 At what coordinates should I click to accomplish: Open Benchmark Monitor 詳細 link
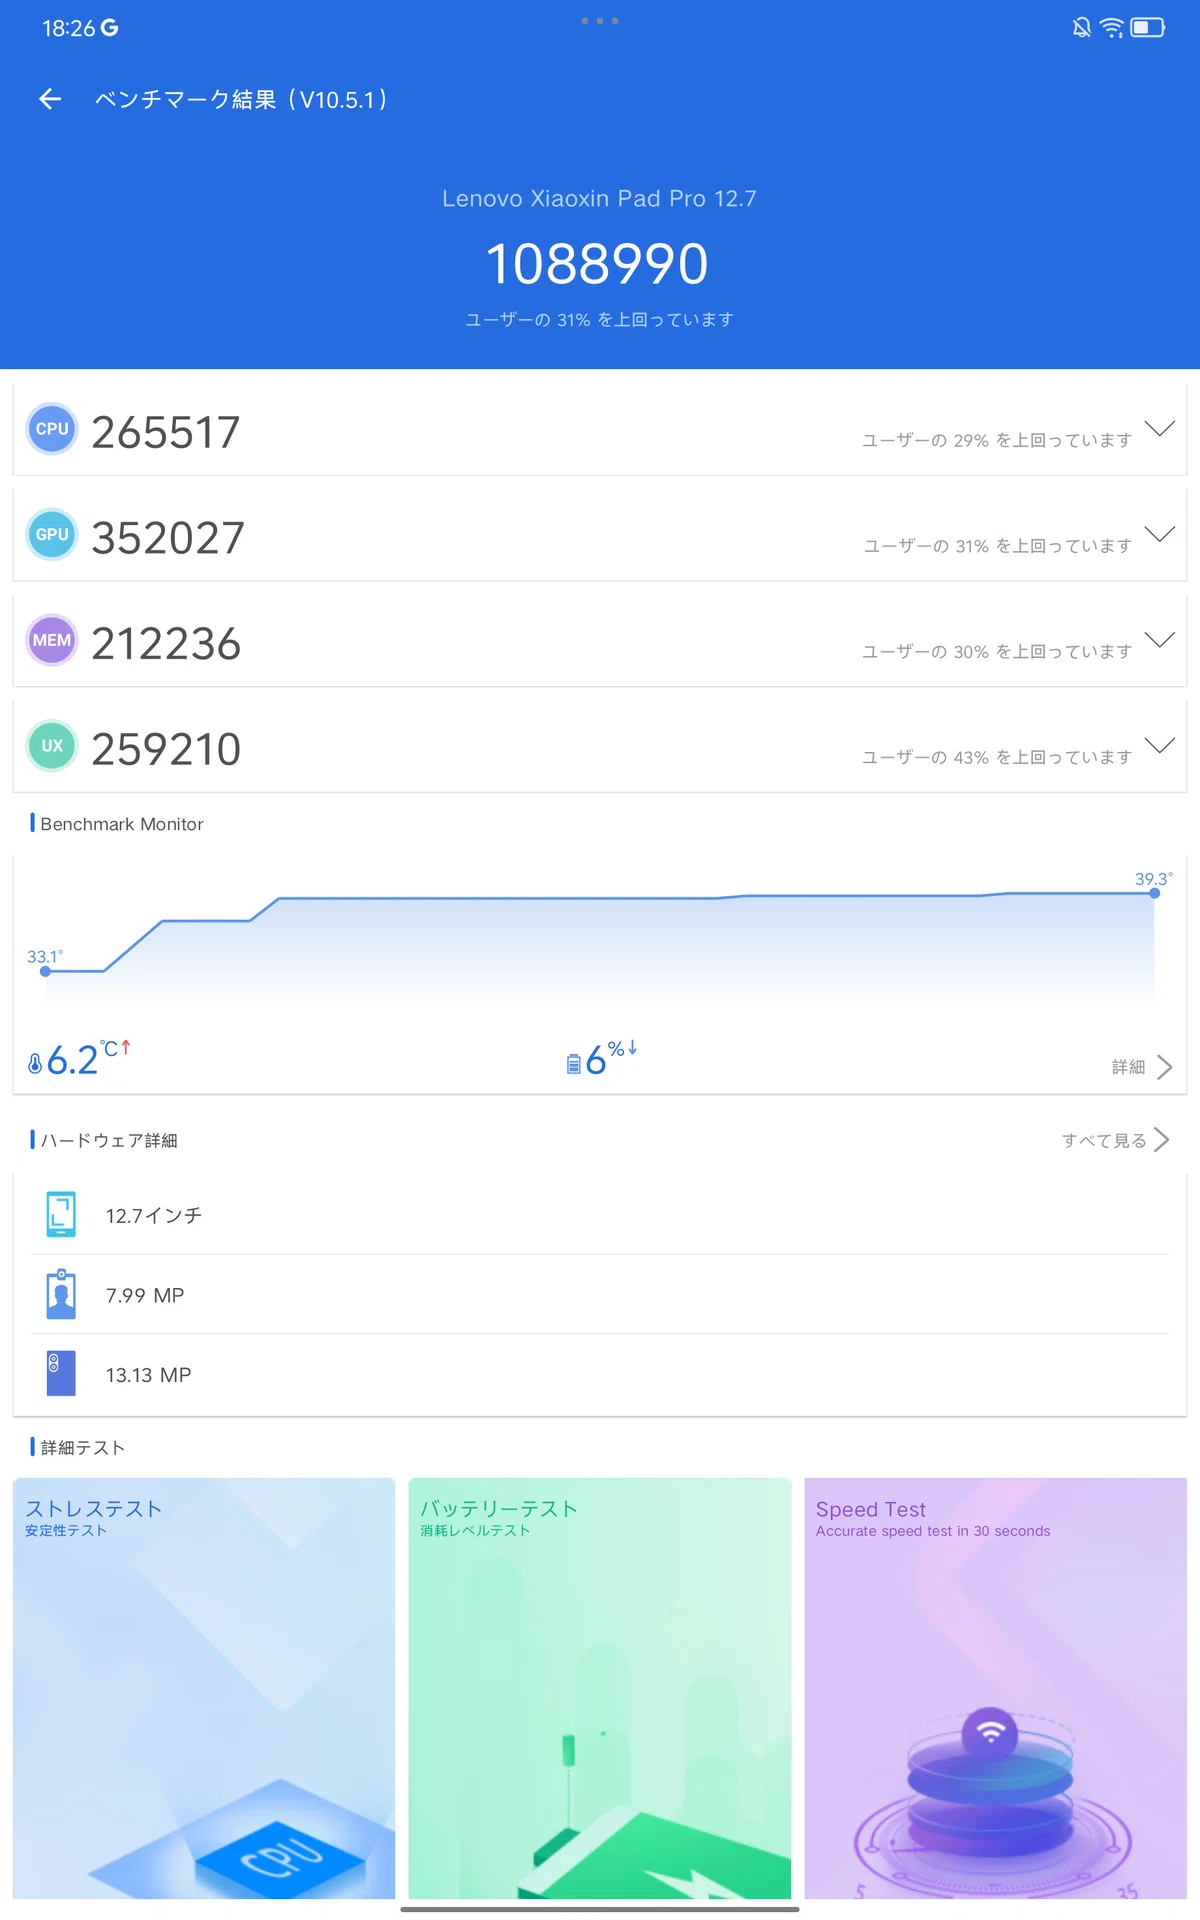coord(1142,1067)
